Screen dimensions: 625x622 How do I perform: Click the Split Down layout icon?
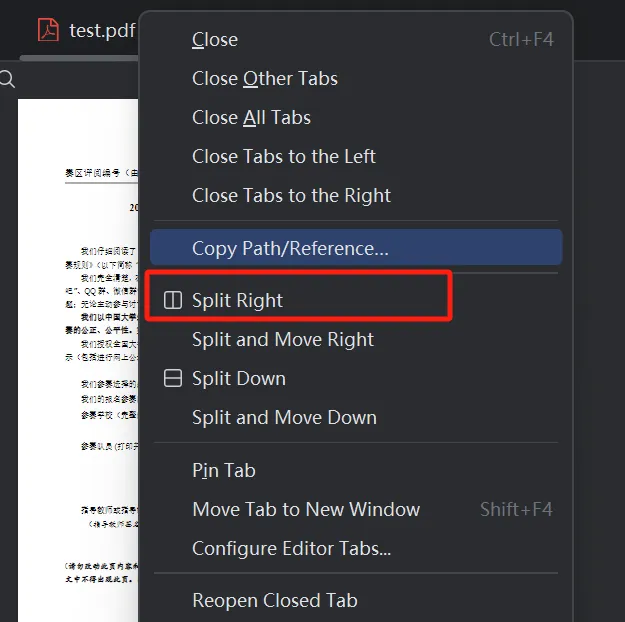point(173,378)
